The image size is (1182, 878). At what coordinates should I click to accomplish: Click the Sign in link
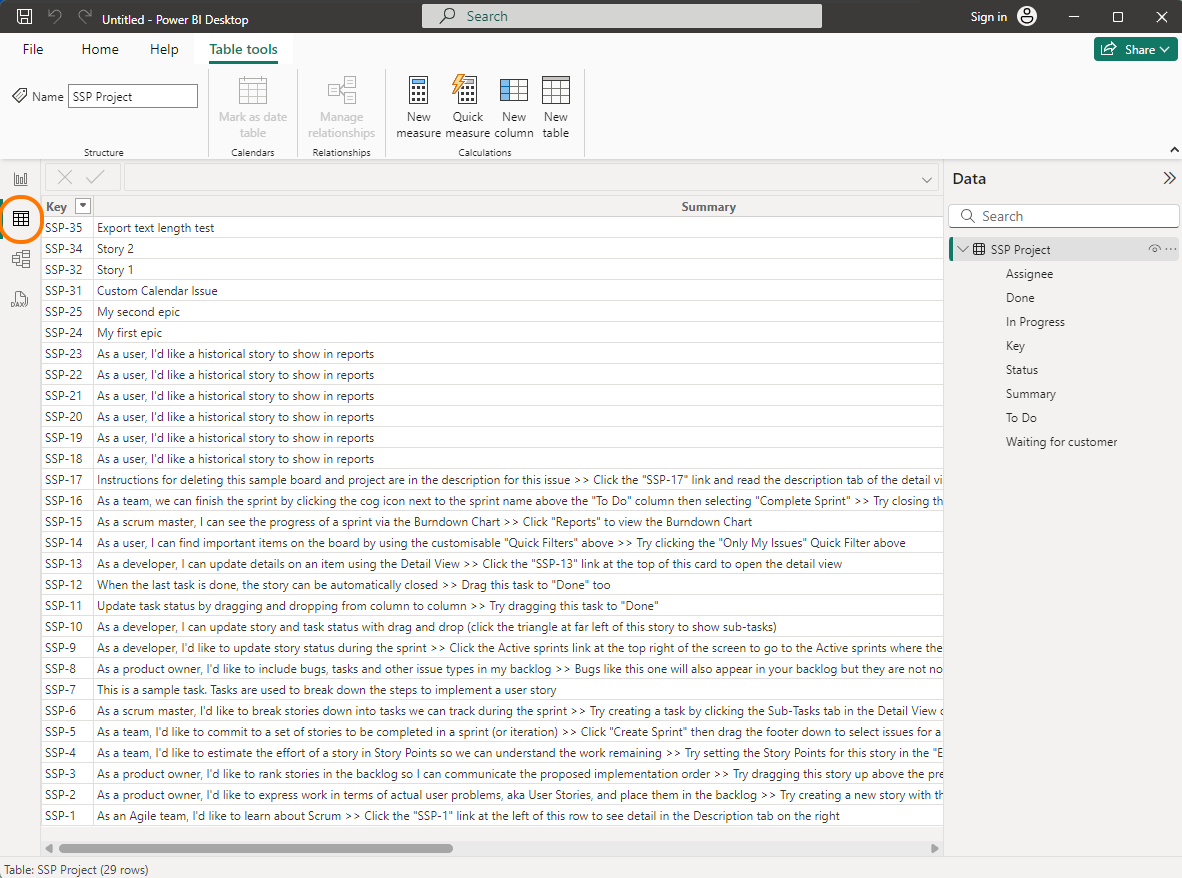[x=989, y=16]
